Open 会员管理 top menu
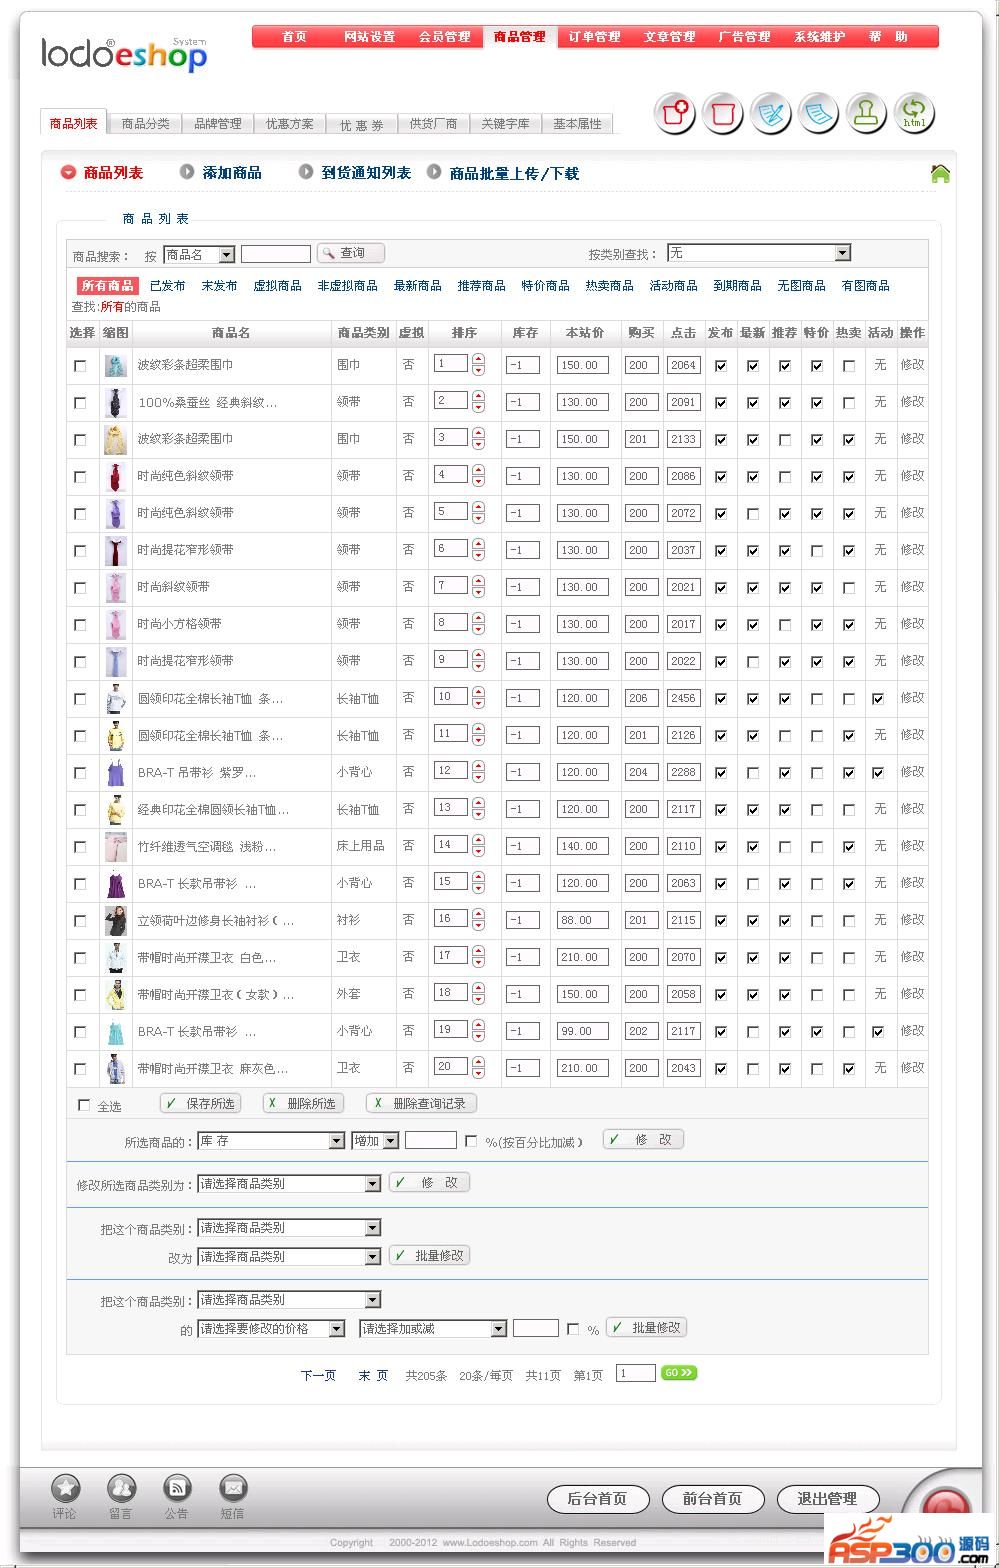The image size is (999, 1568). [444, 37]
